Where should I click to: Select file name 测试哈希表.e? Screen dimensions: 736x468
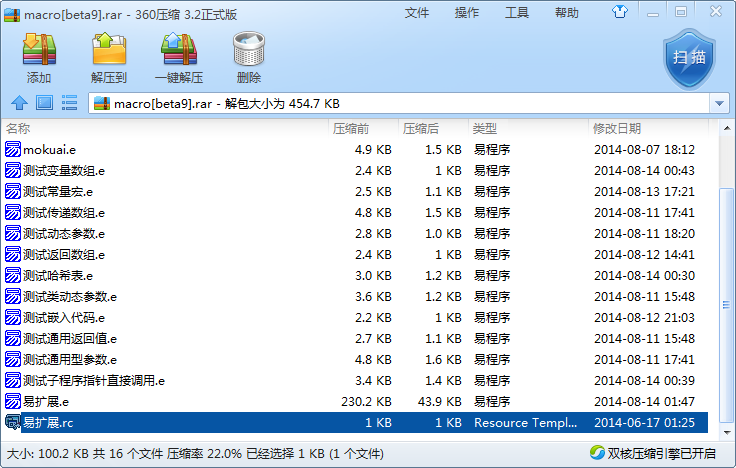click(58, 276)
